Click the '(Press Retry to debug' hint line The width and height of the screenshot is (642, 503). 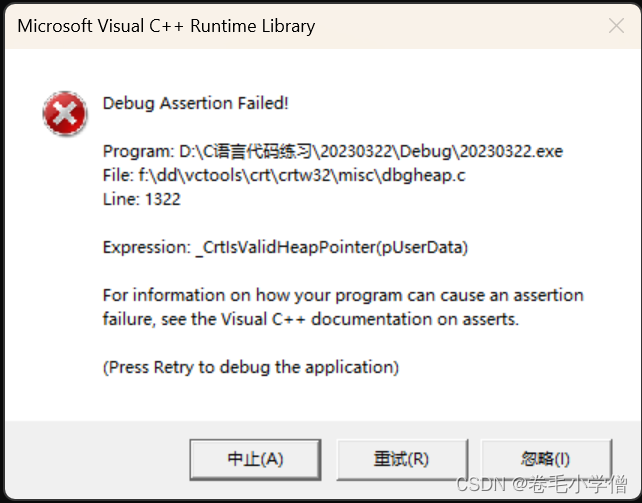click(x=251, y=368)
